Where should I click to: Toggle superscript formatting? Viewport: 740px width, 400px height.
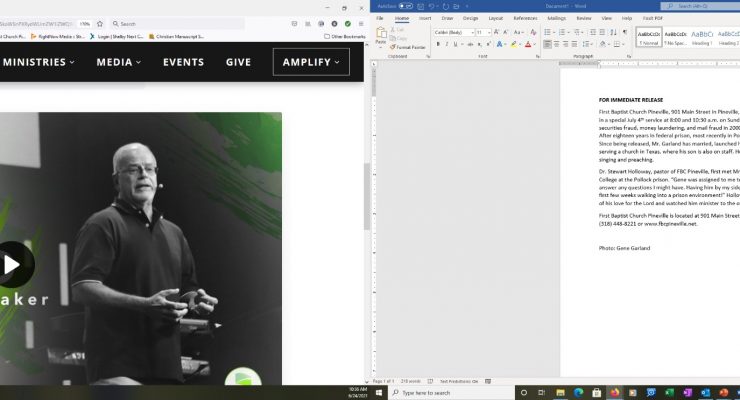[488, 44]
